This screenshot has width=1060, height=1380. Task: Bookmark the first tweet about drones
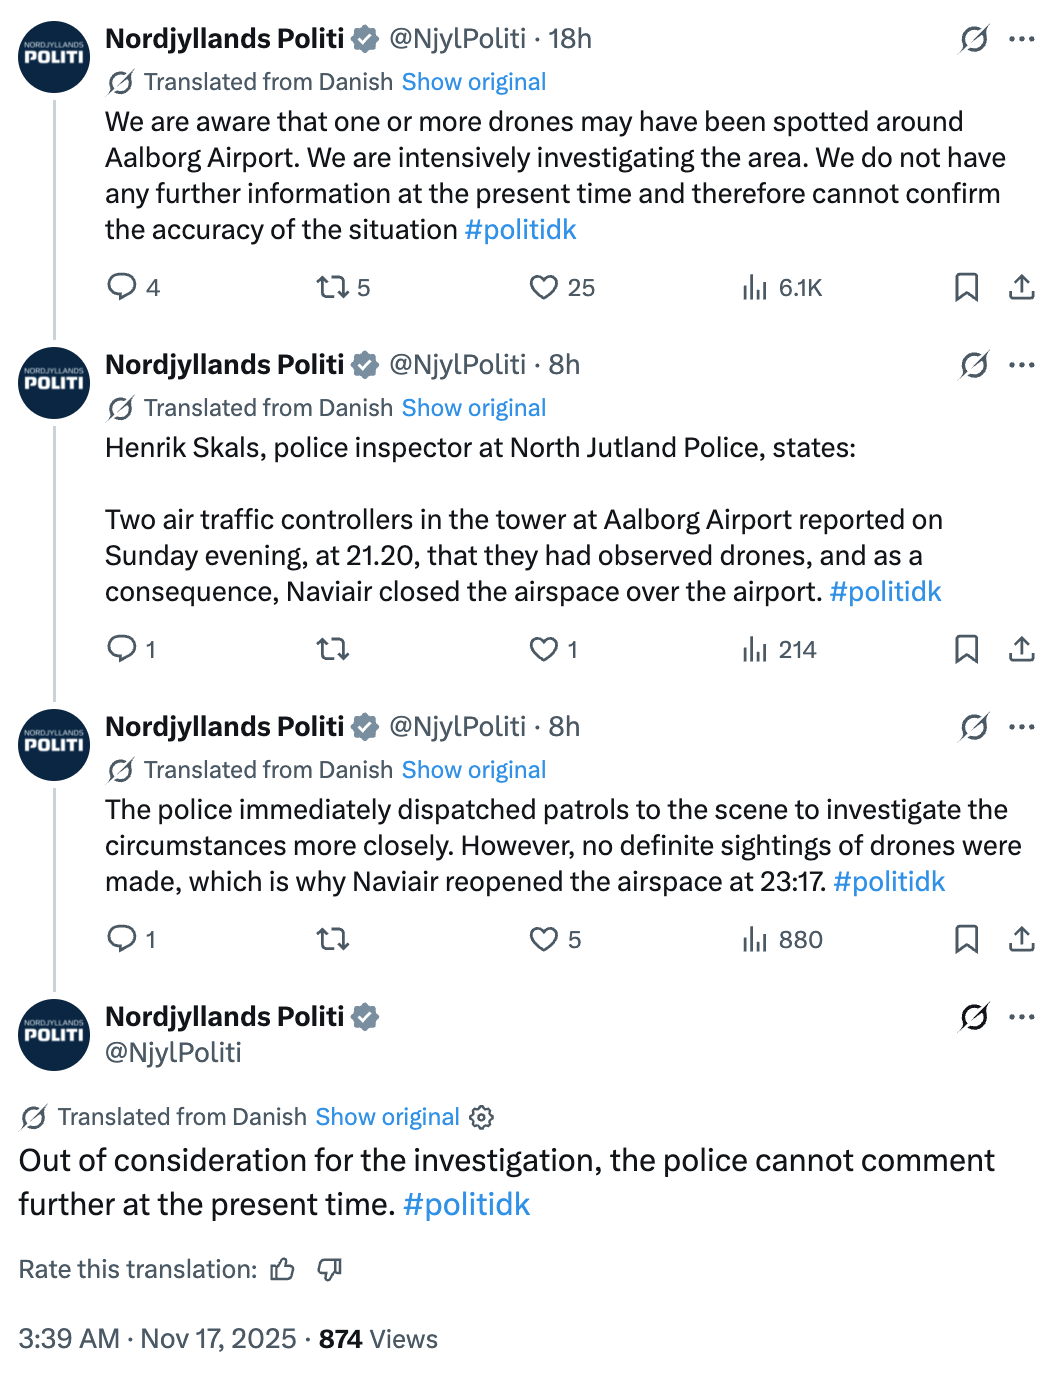(x=966, y=288)
